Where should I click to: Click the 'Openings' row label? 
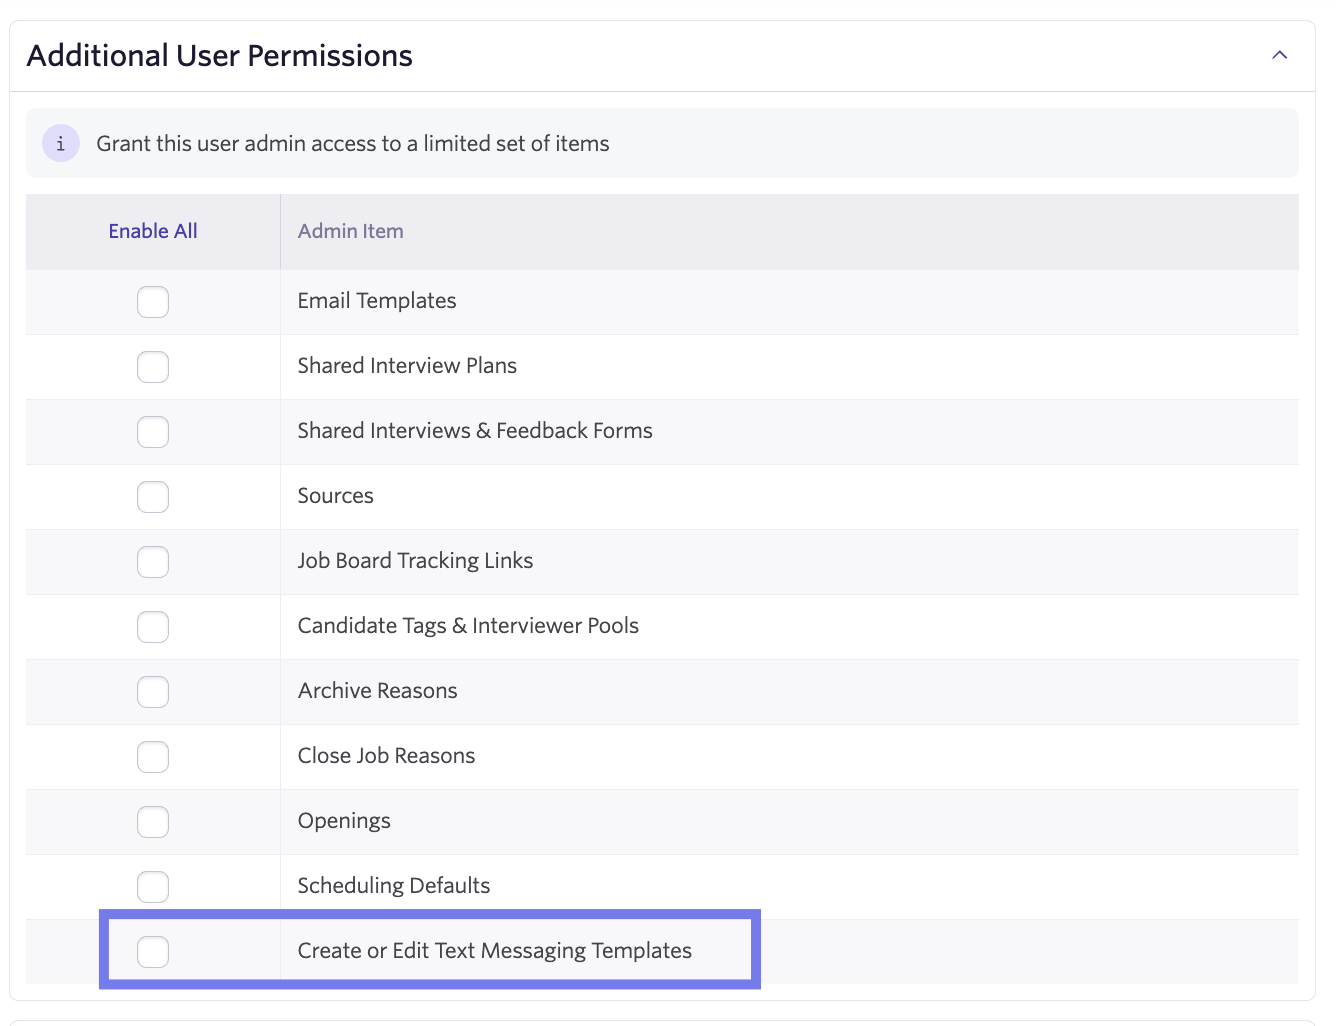pyautogui.click(x=344, y=821)
